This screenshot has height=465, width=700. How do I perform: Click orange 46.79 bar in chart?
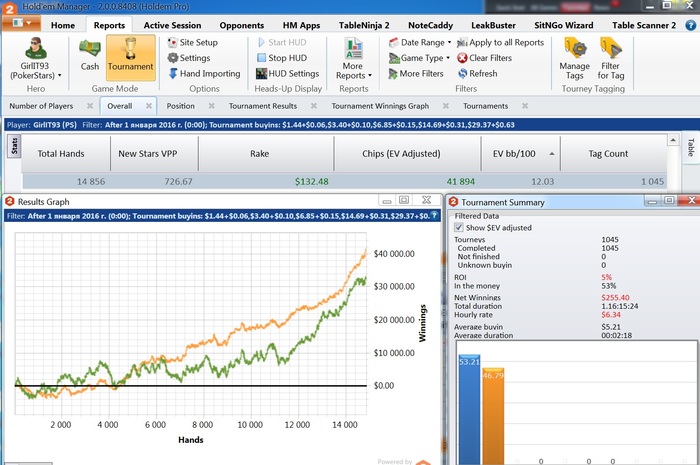[493, 416]
